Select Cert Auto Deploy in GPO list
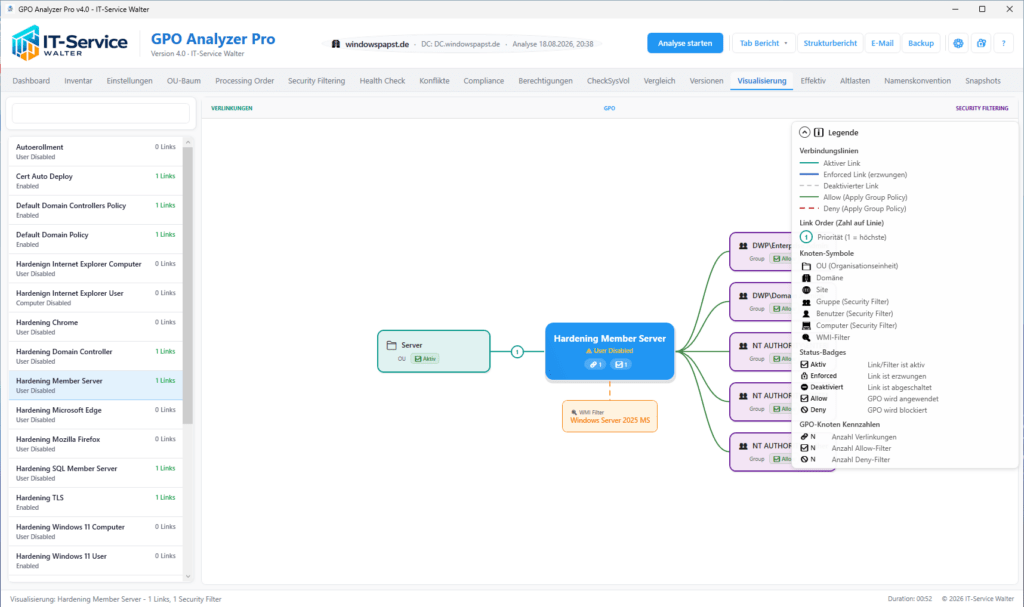Image resolution: width=1024 pixels, height=607 pixels. click(x=95, y=180)
